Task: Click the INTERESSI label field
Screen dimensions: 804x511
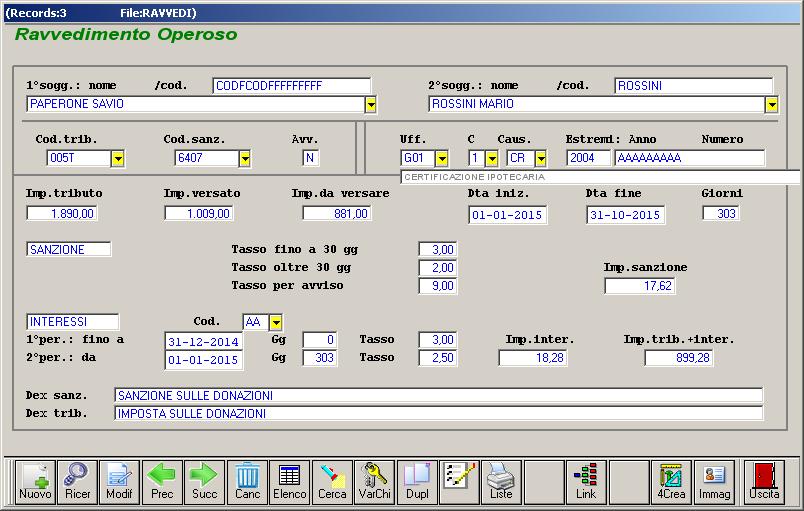Action: click(x=72, y=322)
